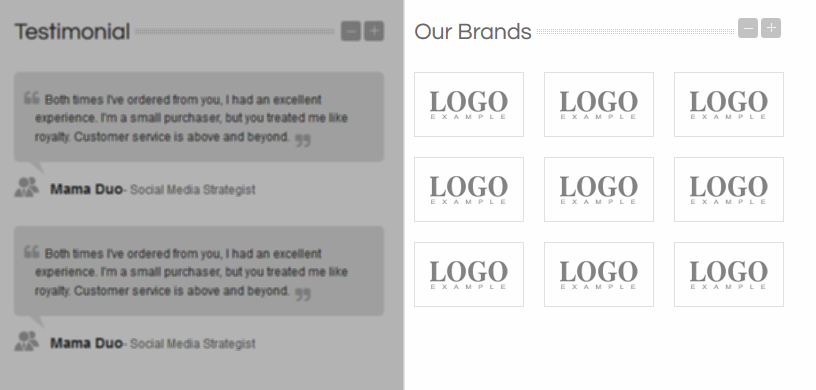Open the top-left brand logo

pos(469,105)
